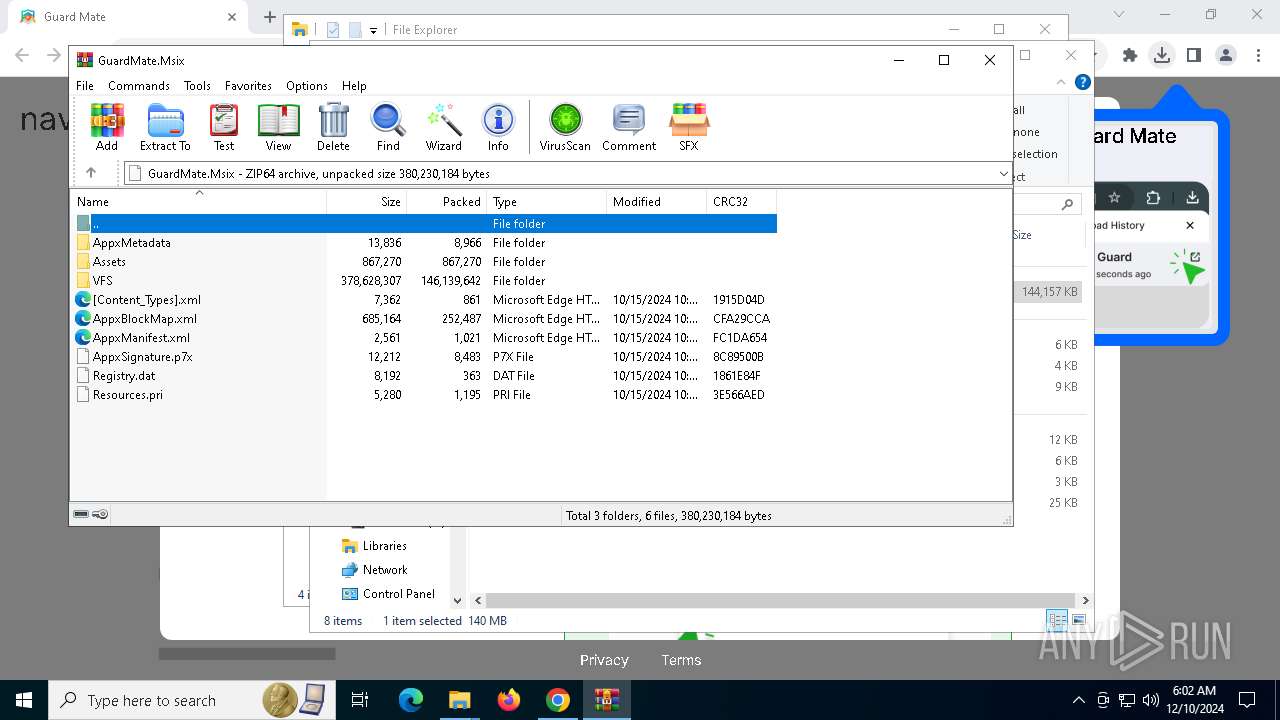This screenshot has width=1280, height=720.
Task: Add an archive Comment
Action: pyautogui.click(x=629, y=127)
